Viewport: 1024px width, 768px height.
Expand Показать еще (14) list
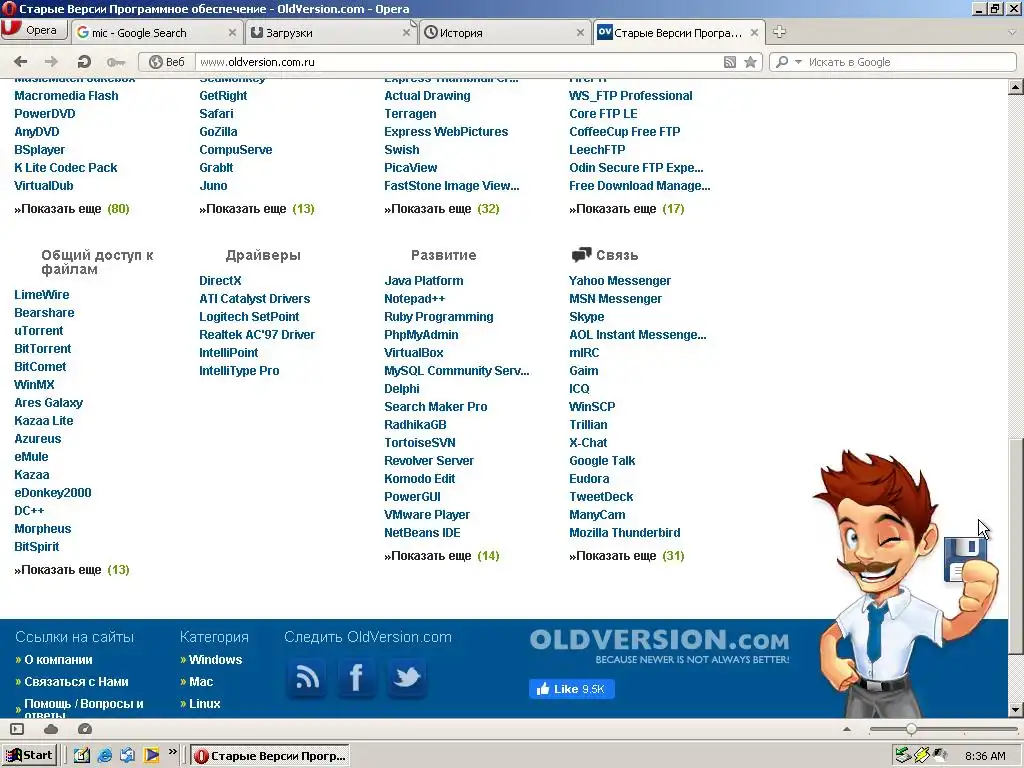tap(441, 556)
